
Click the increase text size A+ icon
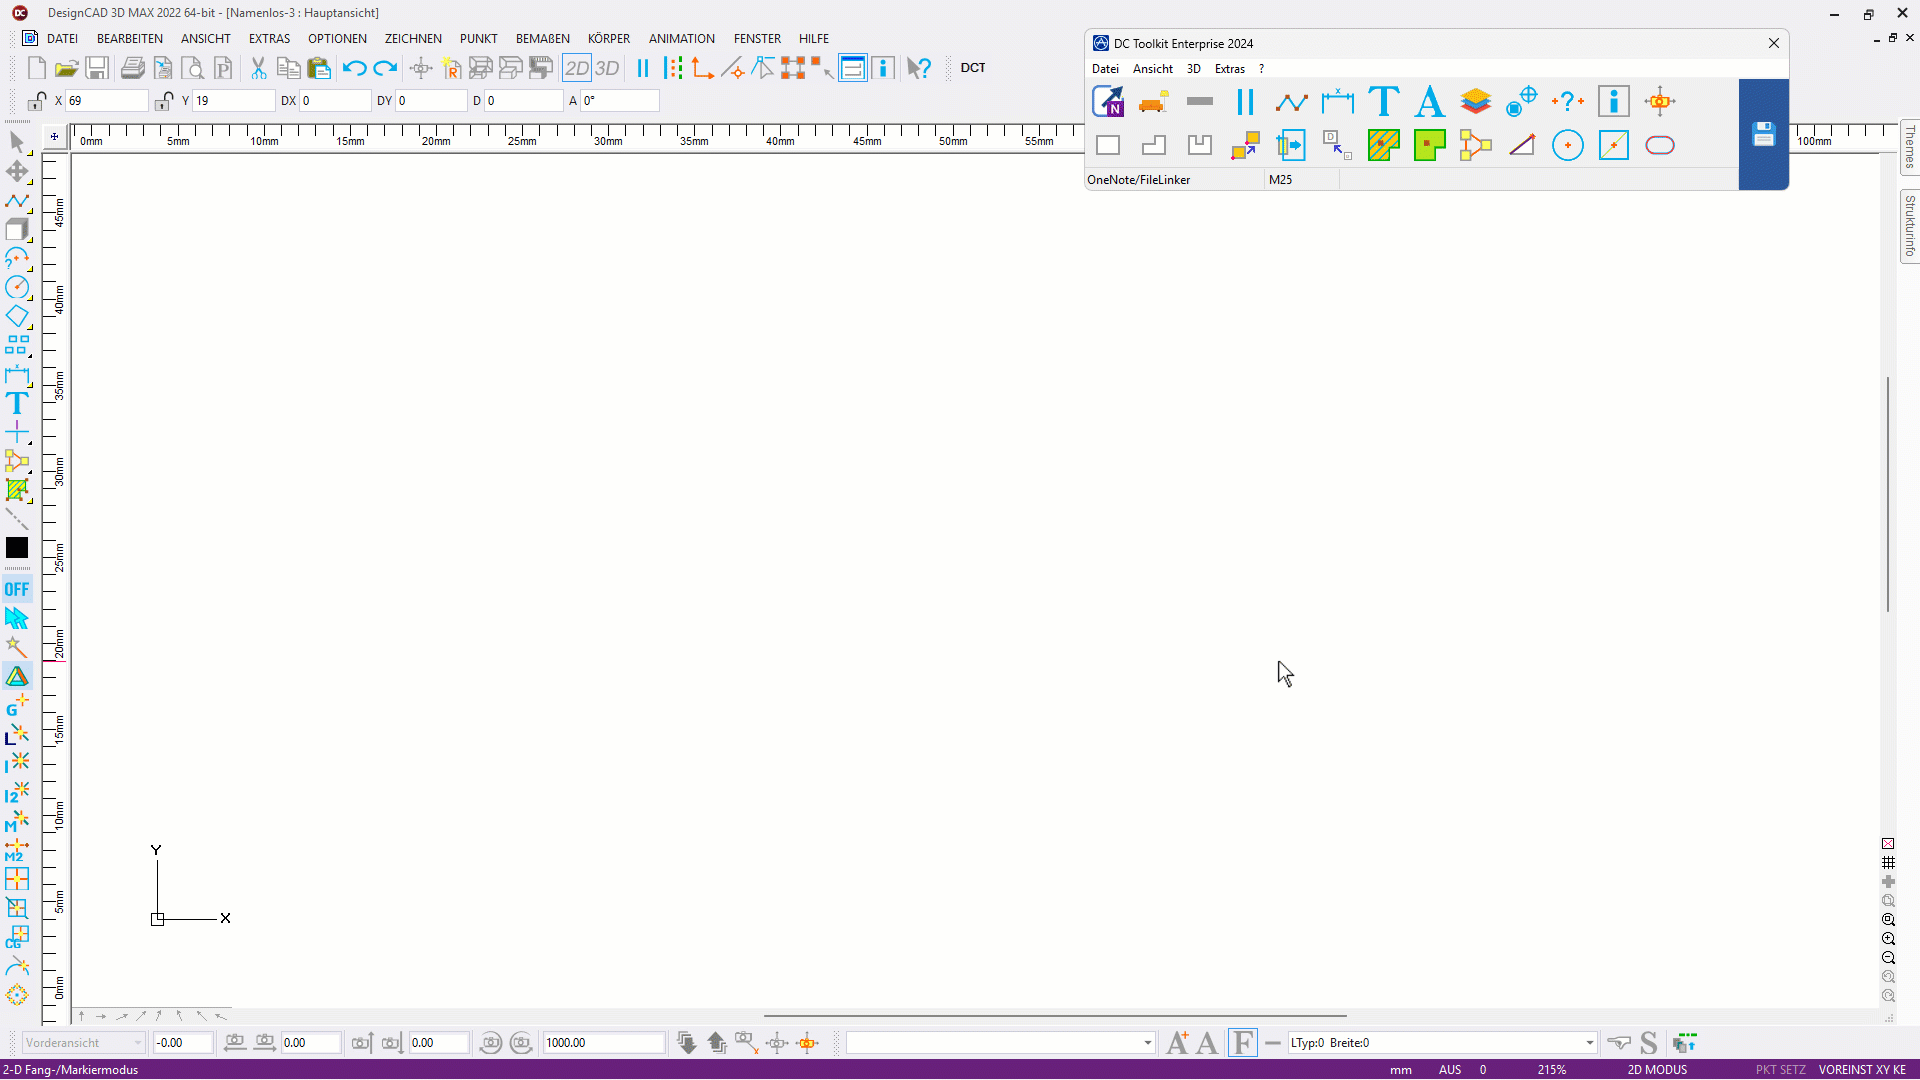pos(1178,1043)
